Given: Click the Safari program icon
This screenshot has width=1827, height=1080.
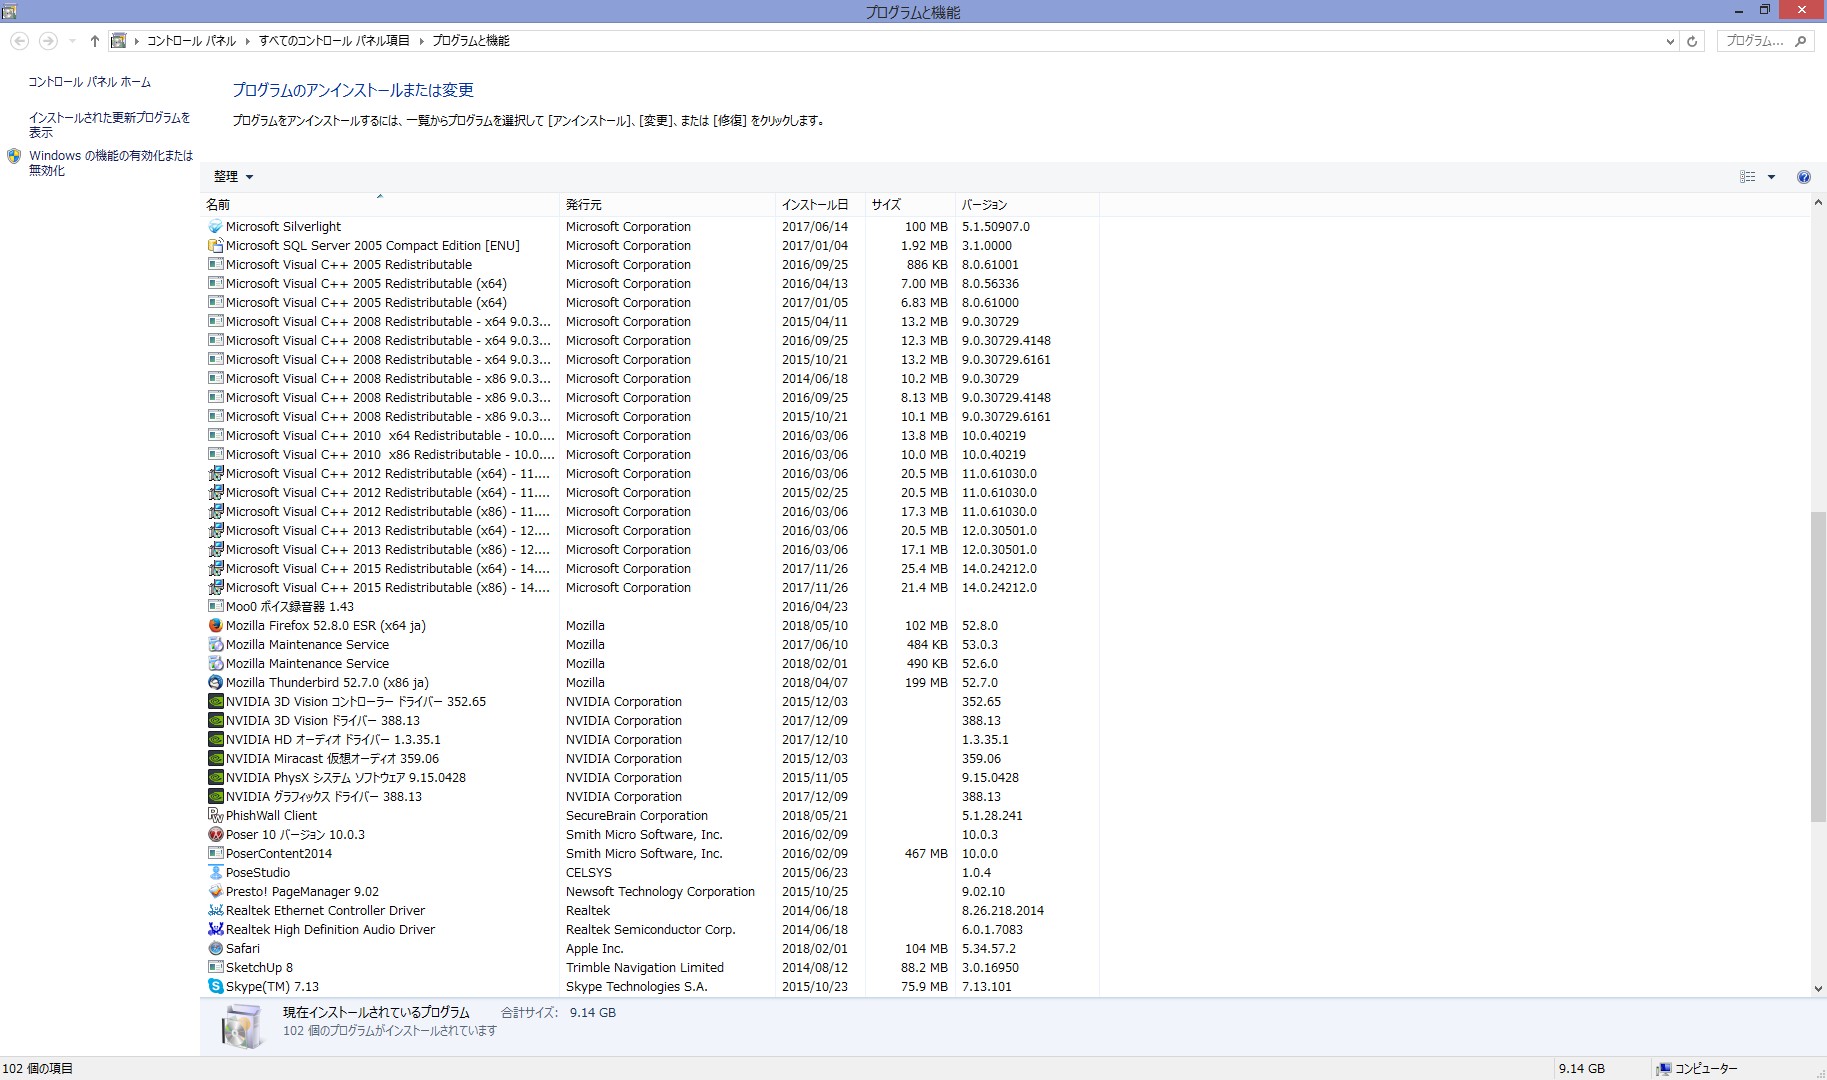Looking at the screenshot, I should pos(215,949).
